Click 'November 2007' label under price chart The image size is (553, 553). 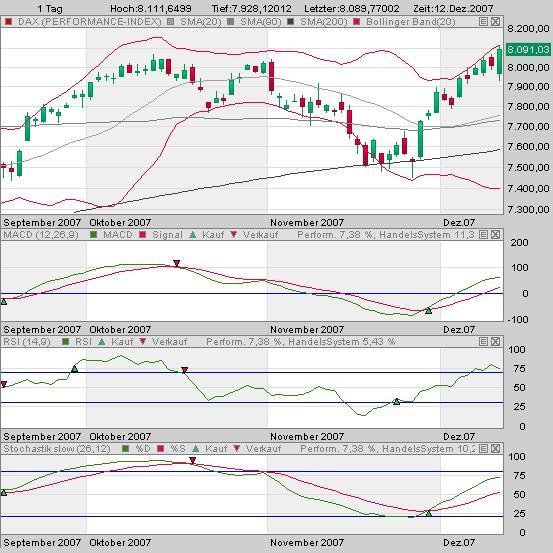click(x=307, y=223)
